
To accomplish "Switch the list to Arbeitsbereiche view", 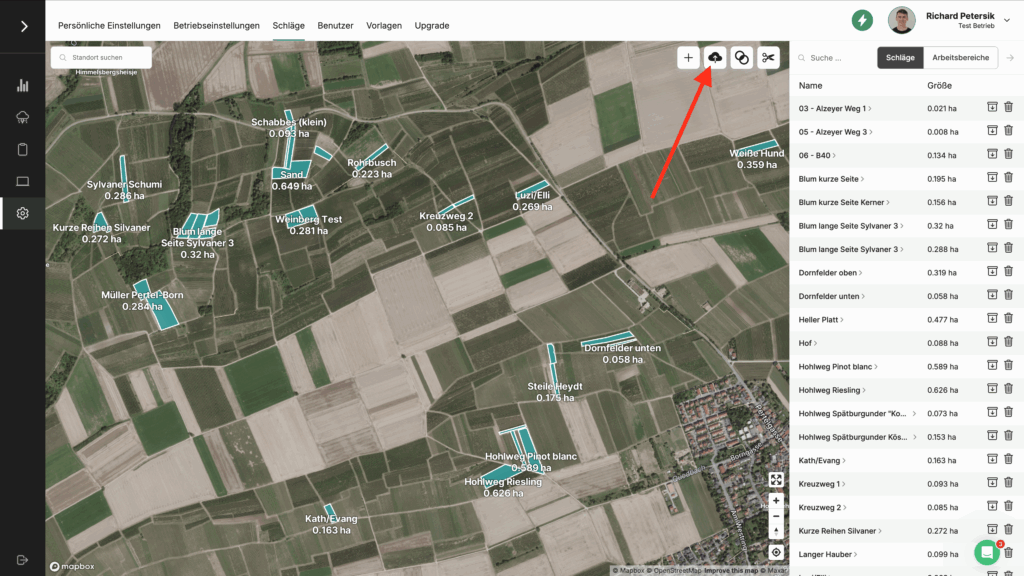I will point(960,58).
